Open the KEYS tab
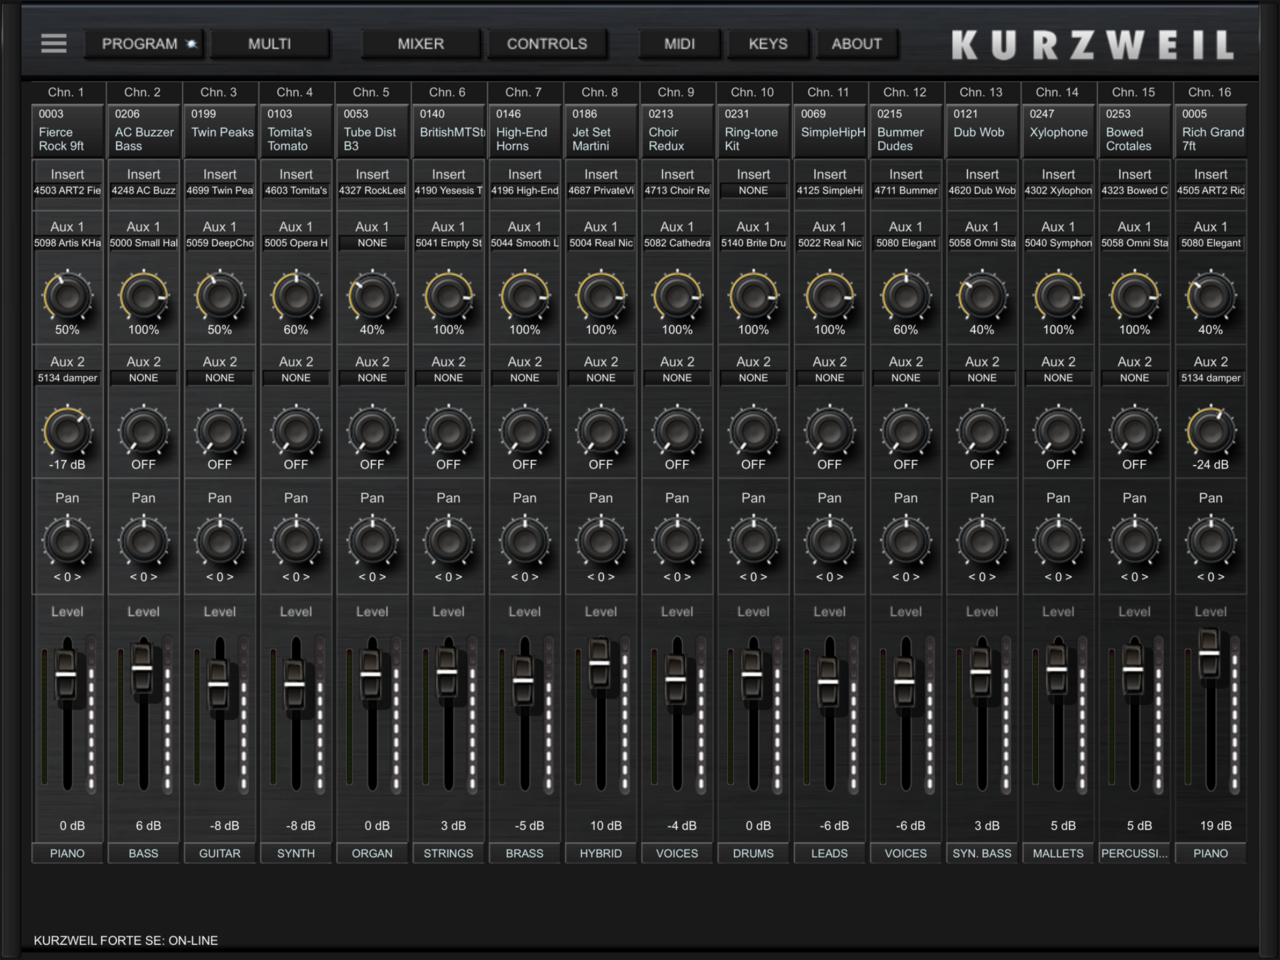The width and height of the screenshot is (1280, 960). point(768,44)
